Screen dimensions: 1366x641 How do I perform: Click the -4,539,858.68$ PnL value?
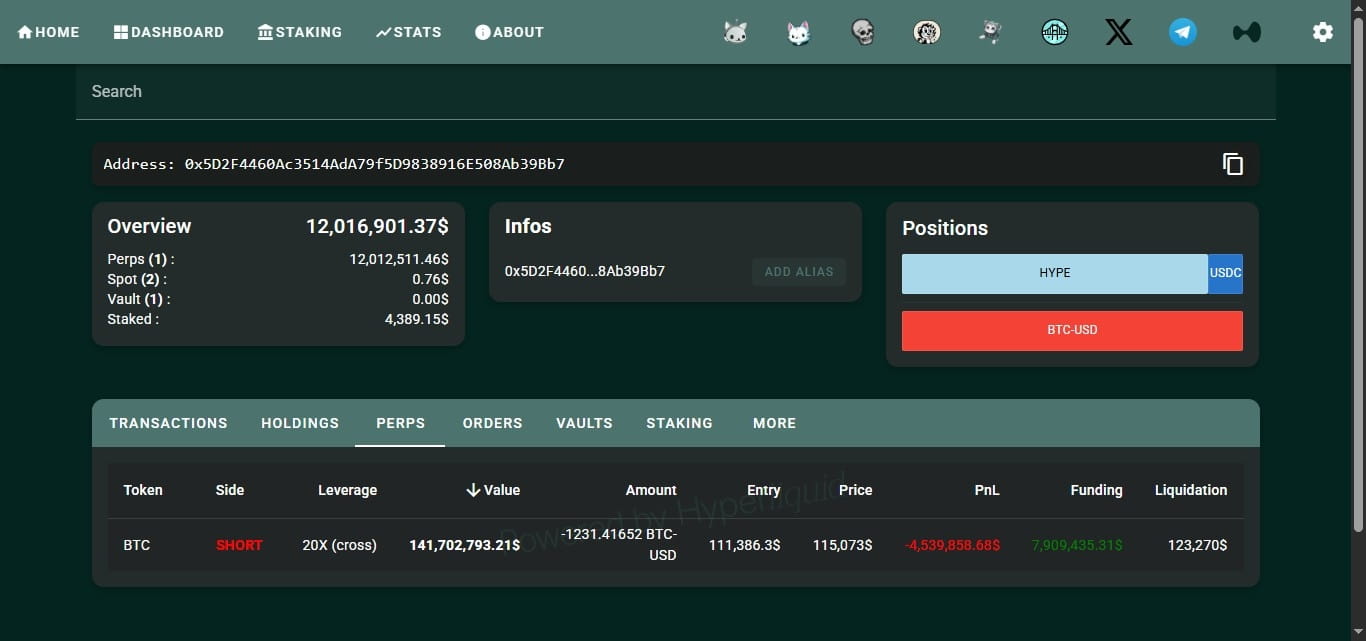pyautogui.click(x=952, y=546)
